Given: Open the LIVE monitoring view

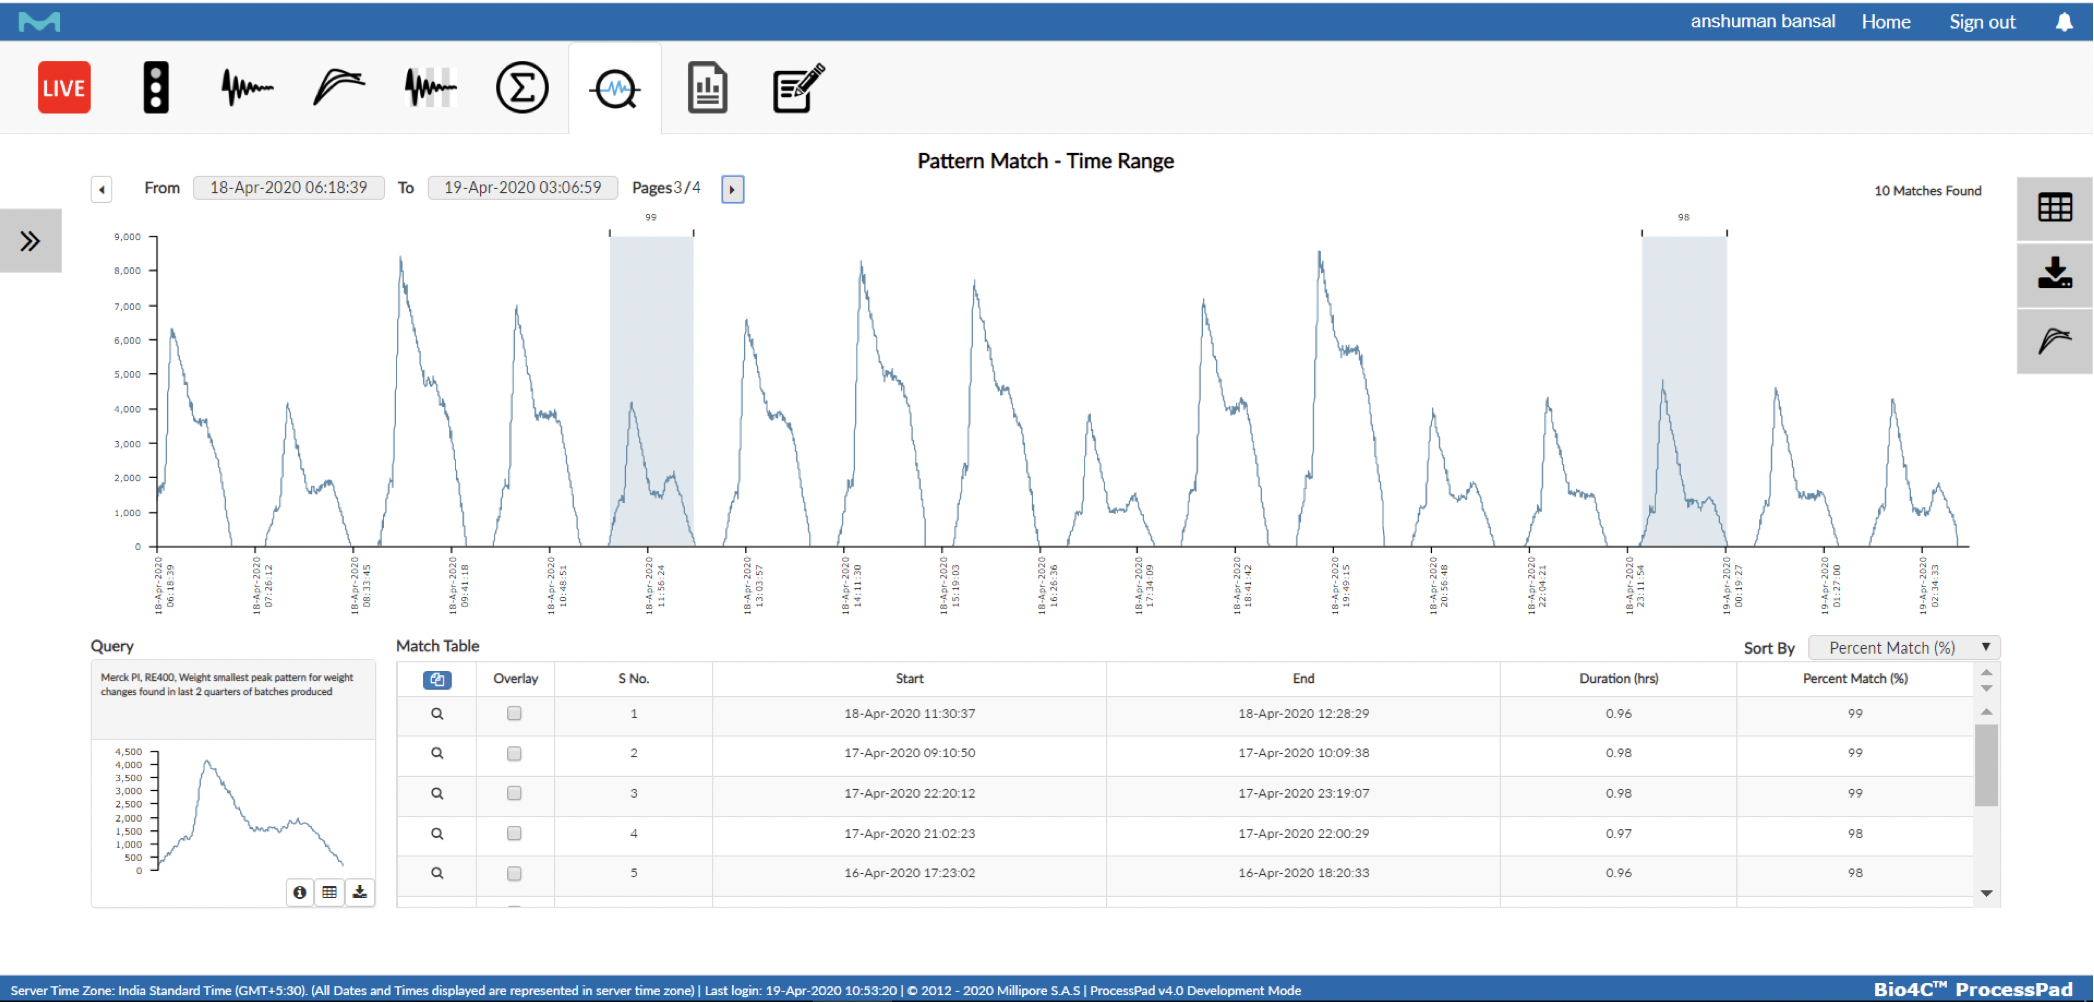Looking at the screenshot, I should click(x=64, y=88).
